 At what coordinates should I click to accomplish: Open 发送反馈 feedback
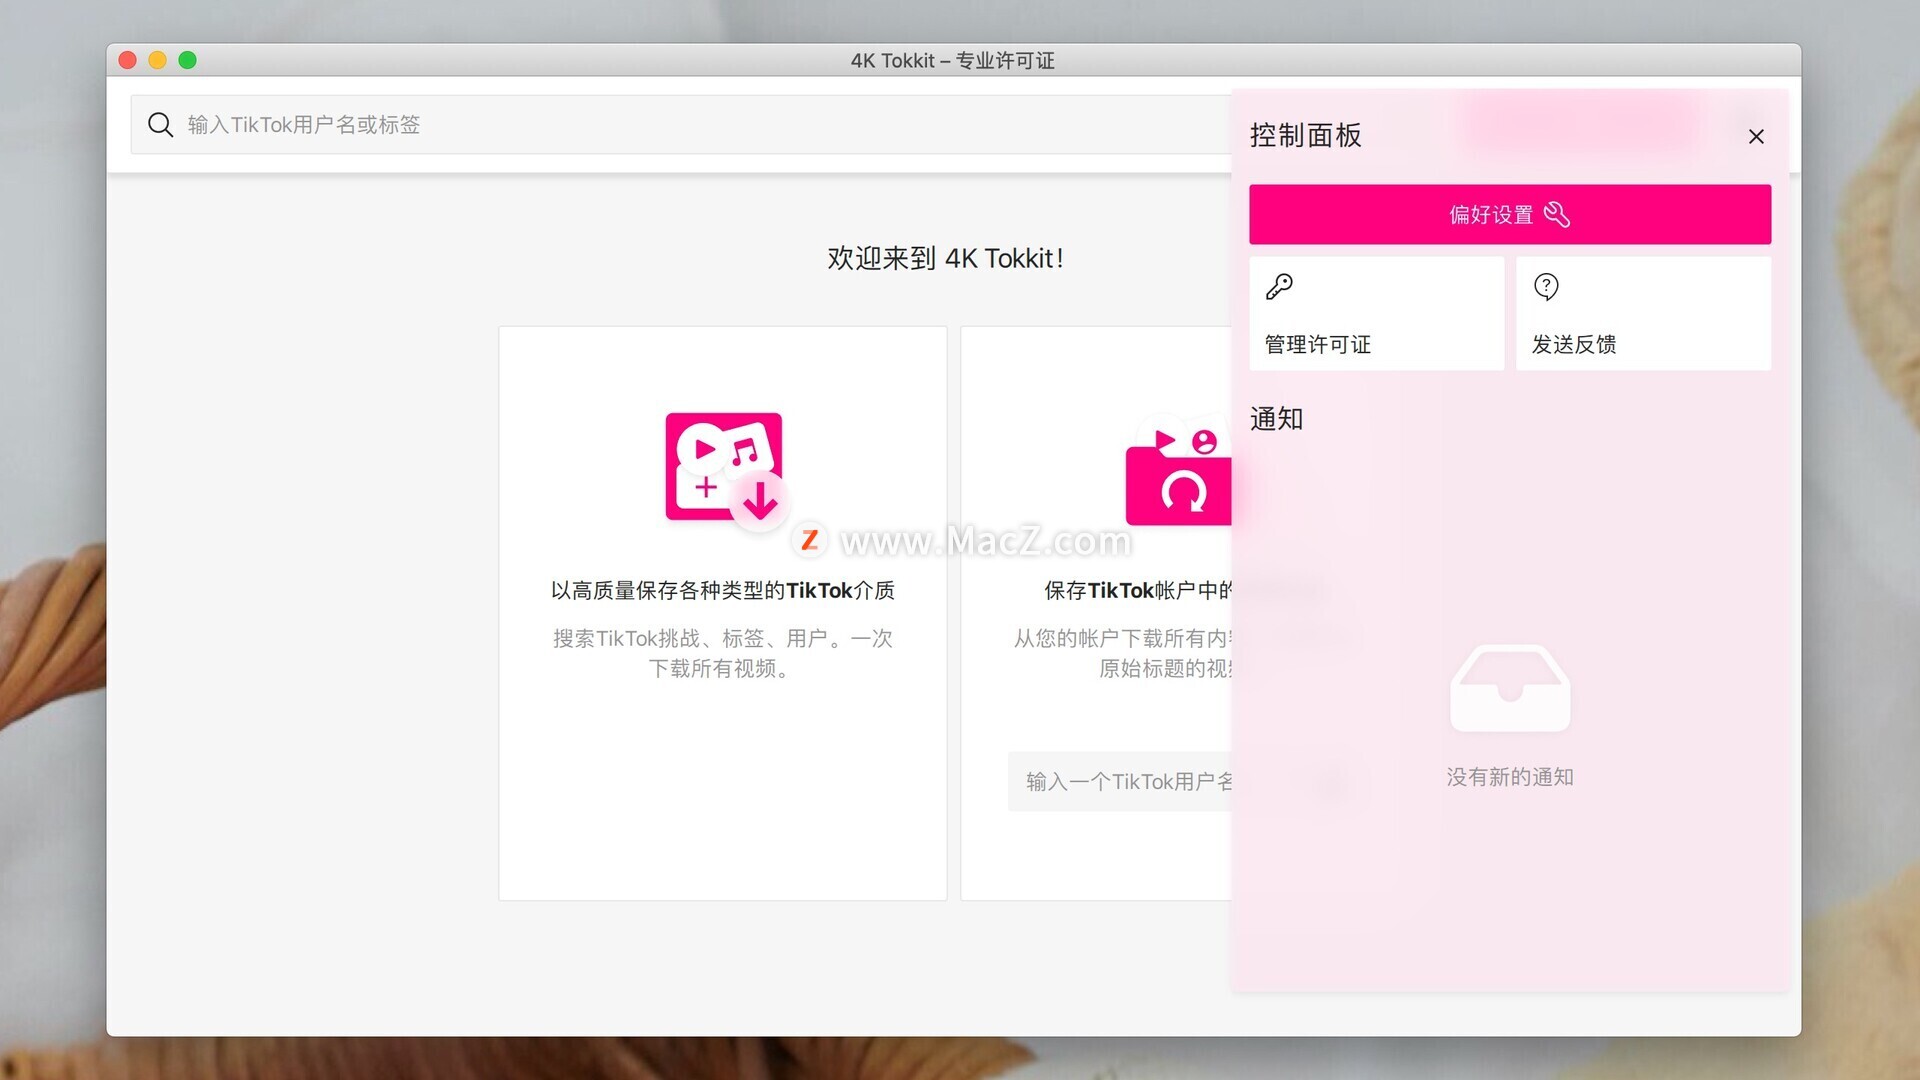(x=1643, y=314)
